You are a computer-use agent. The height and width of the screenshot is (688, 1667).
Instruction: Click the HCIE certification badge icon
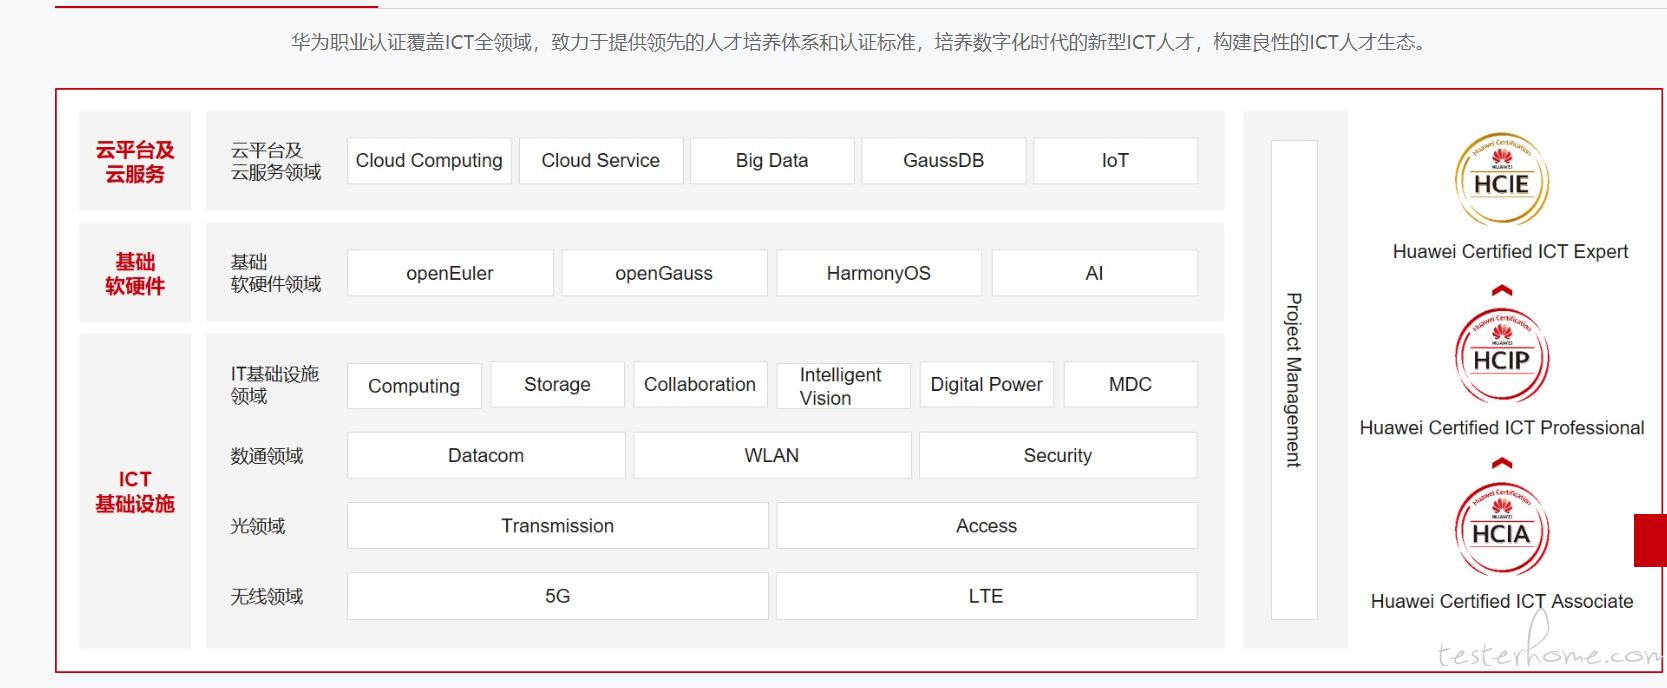click(x=1502, y=179)
